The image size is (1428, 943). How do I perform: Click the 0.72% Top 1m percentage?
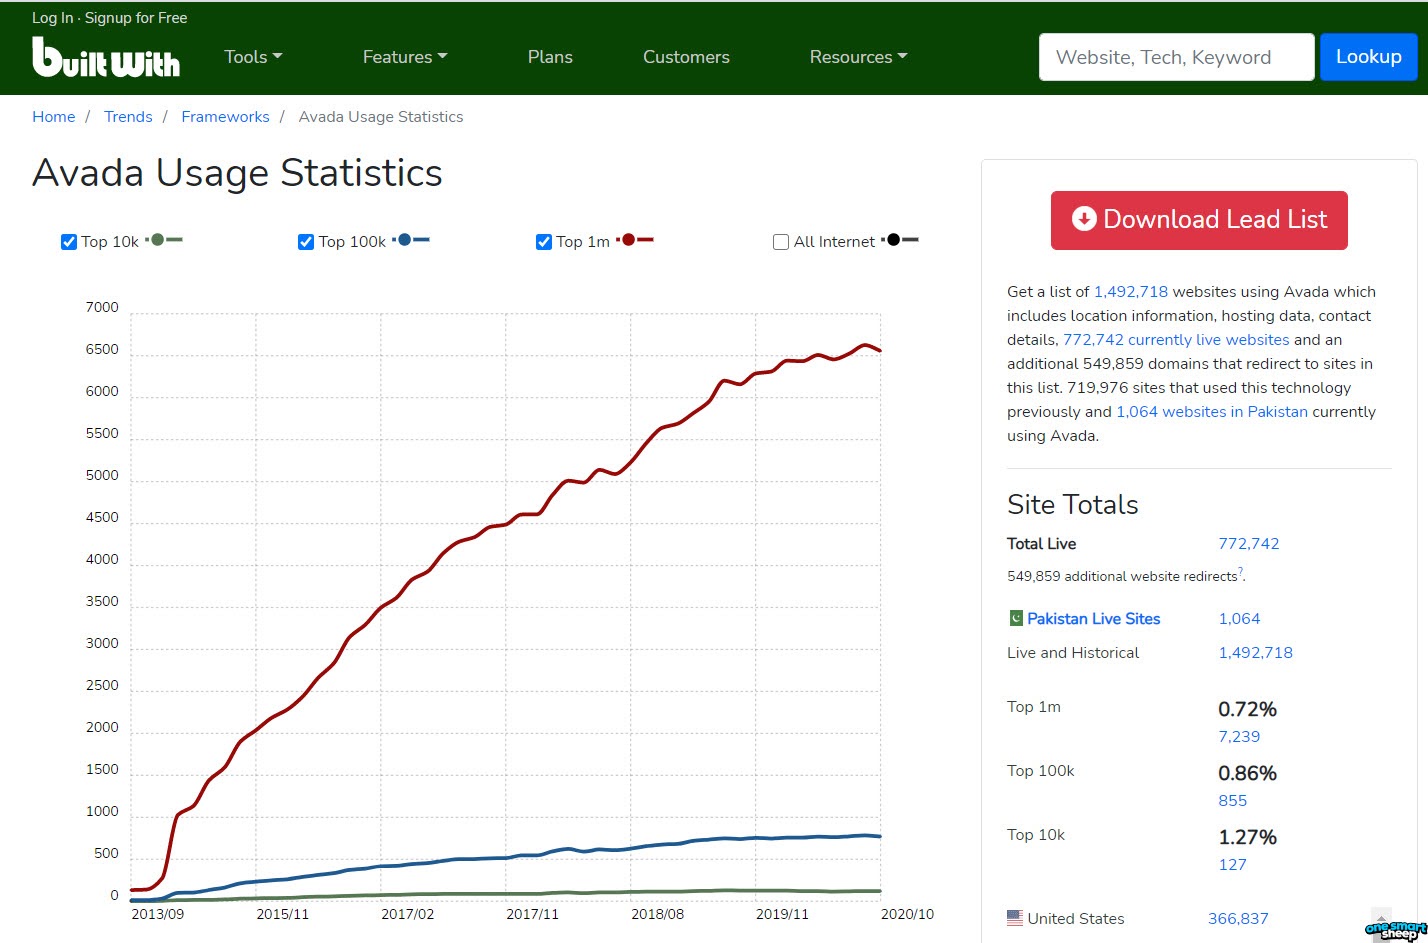coord(1247,709)
